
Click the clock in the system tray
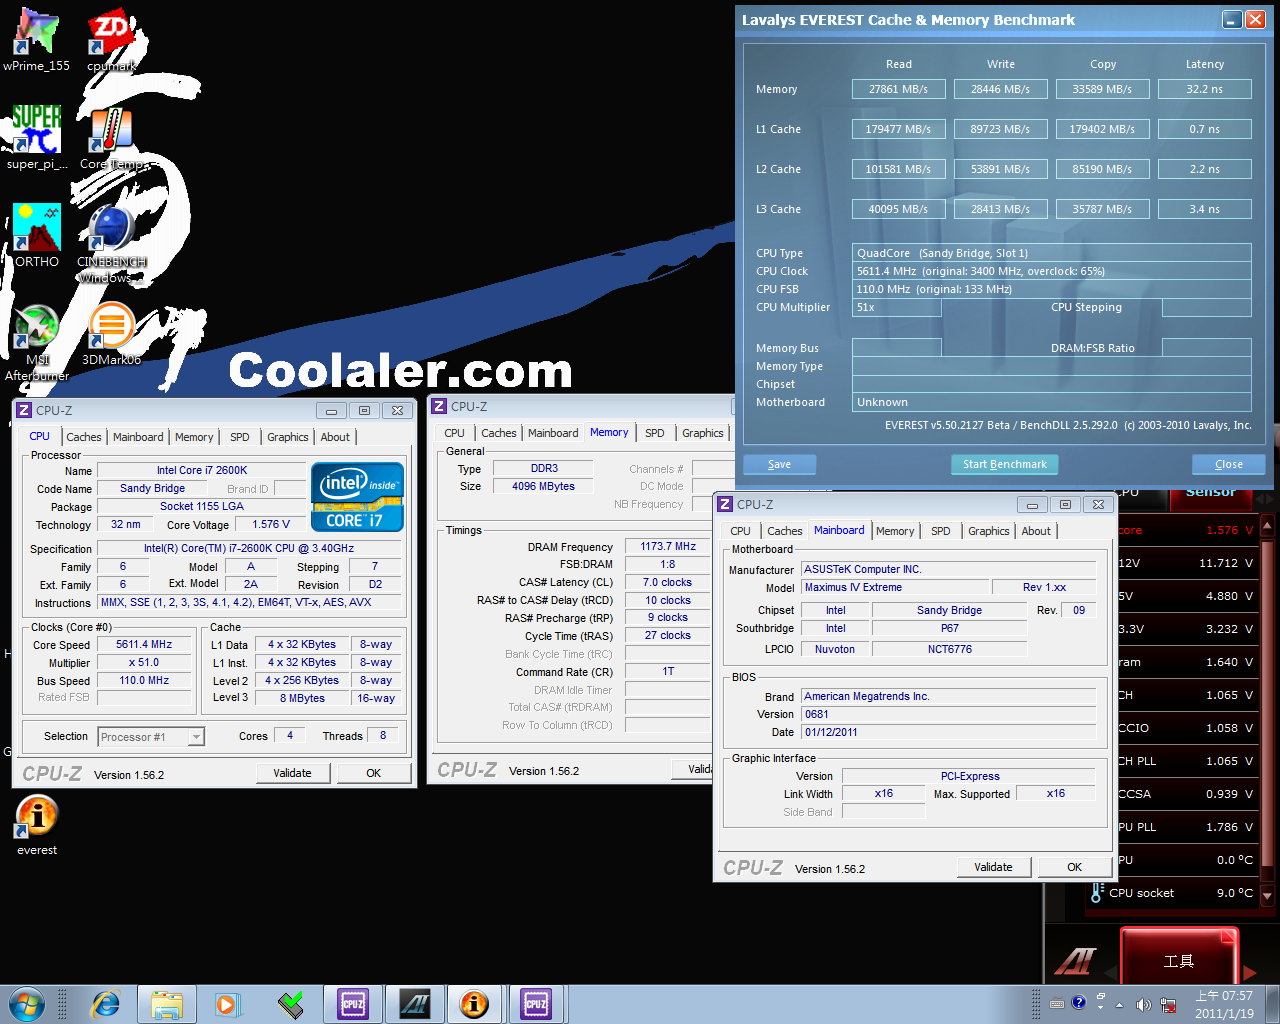coord(1224,1004)
